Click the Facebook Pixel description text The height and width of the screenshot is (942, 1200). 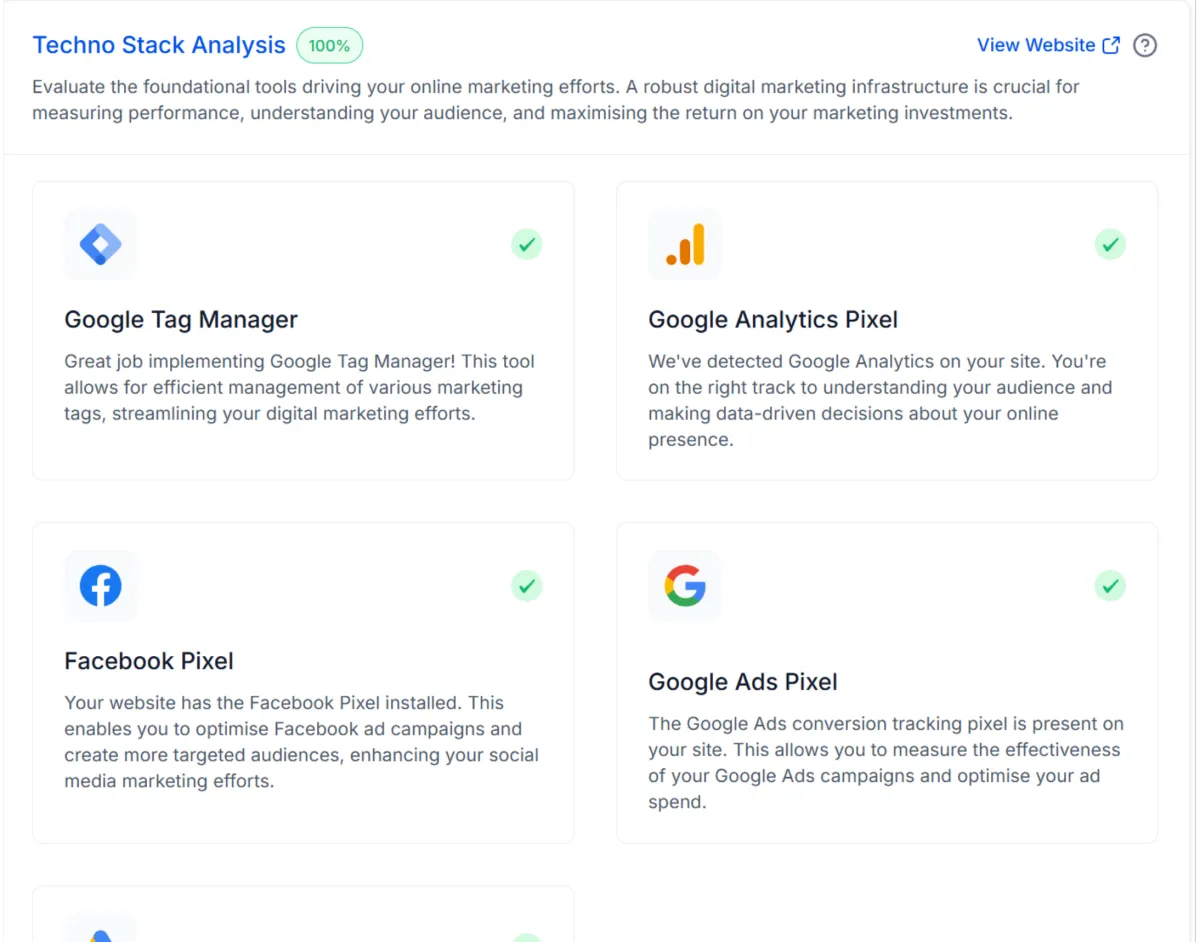coord(301,742)
